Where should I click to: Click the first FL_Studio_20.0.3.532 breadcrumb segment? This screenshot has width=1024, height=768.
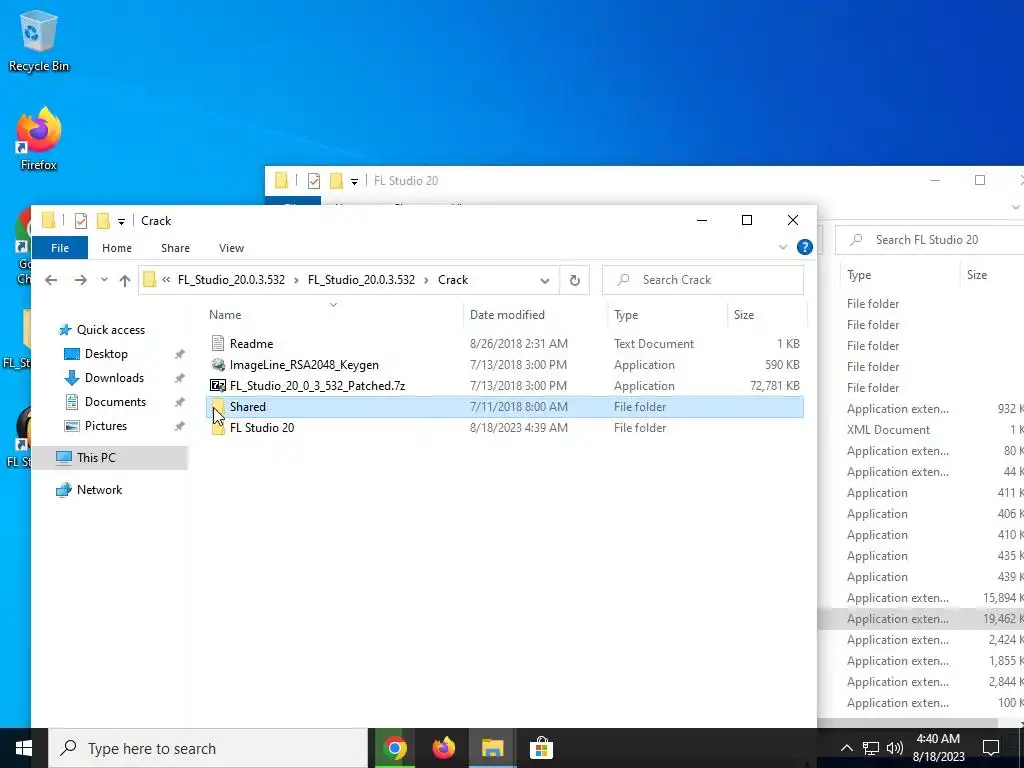click(x=231, y=280)
